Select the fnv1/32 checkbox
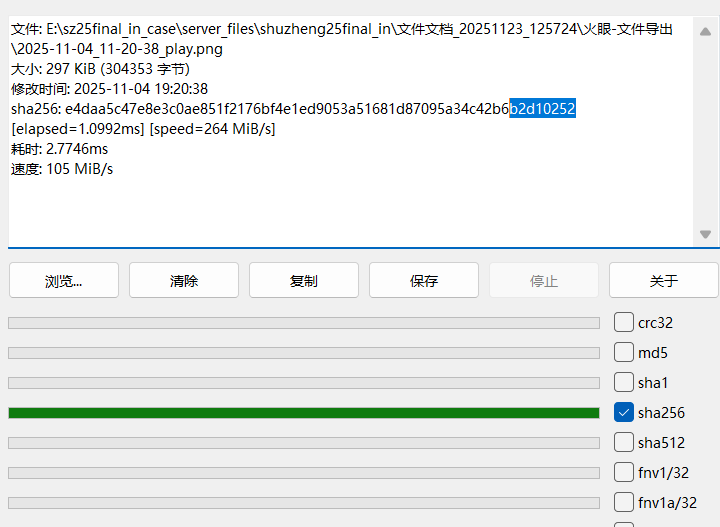This screenshot has width=720, height=527. 624,472
